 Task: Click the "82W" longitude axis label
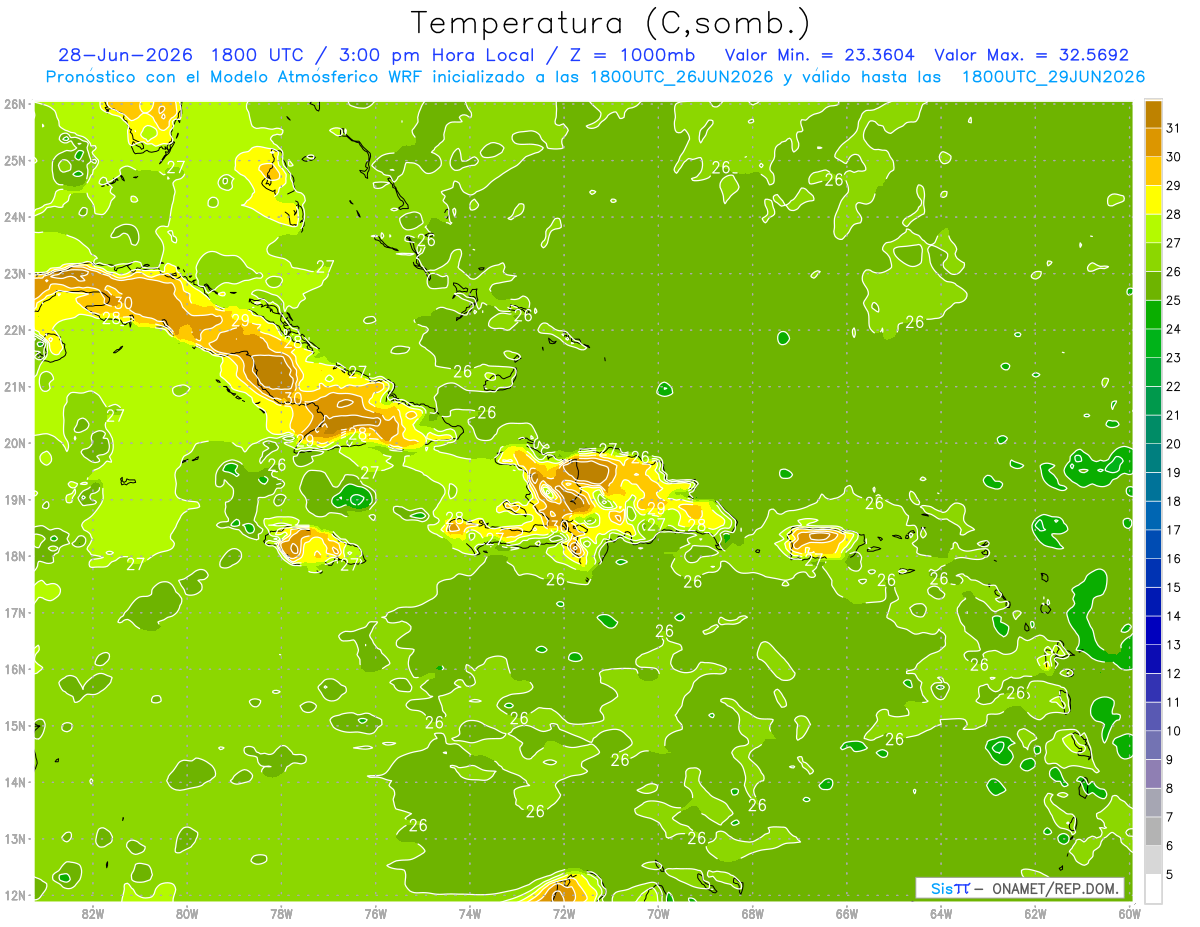(93, 914)
